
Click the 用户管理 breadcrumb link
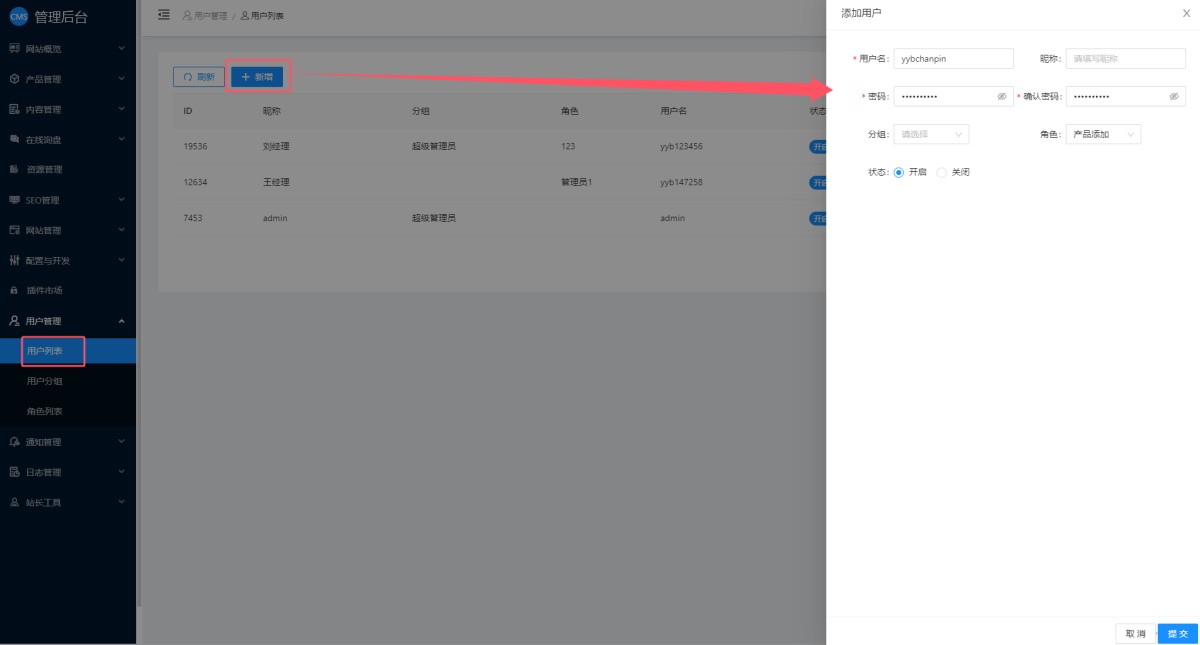tap(205, 16)
